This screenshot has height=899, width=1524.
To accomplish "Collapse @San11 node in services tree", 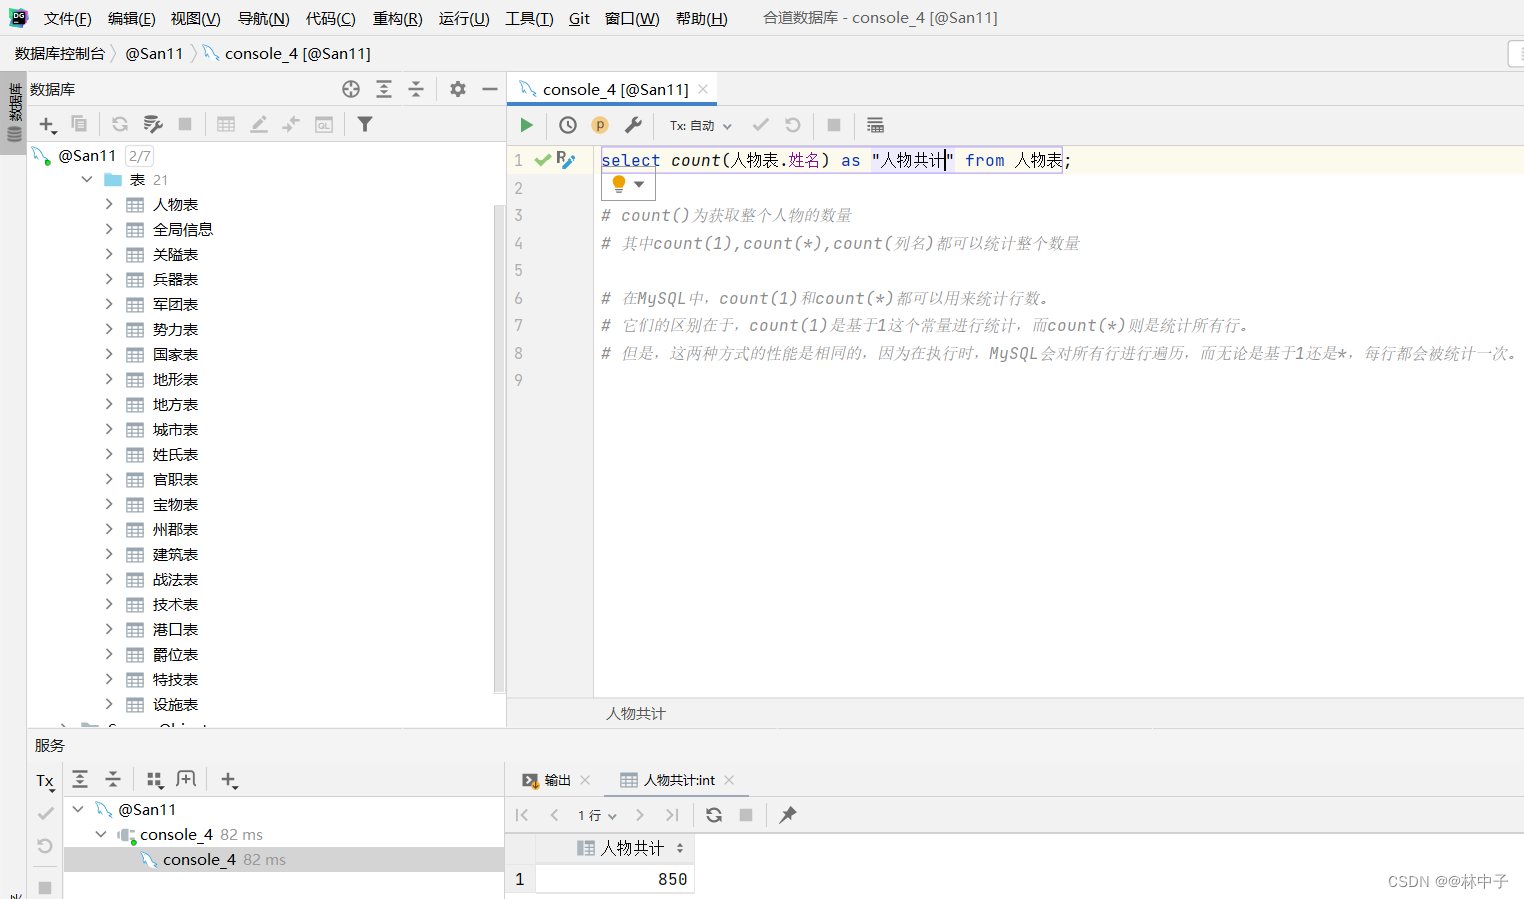I will pyautogui.click(x=78, y=809).
